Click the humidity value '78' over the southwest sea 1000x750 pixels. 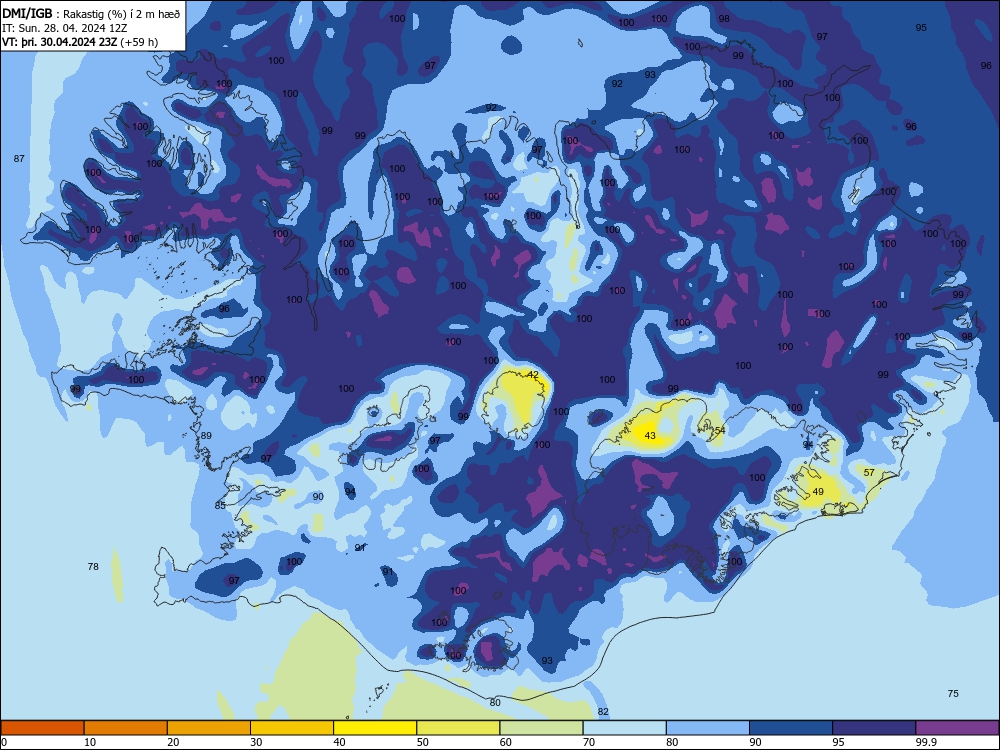93,566
